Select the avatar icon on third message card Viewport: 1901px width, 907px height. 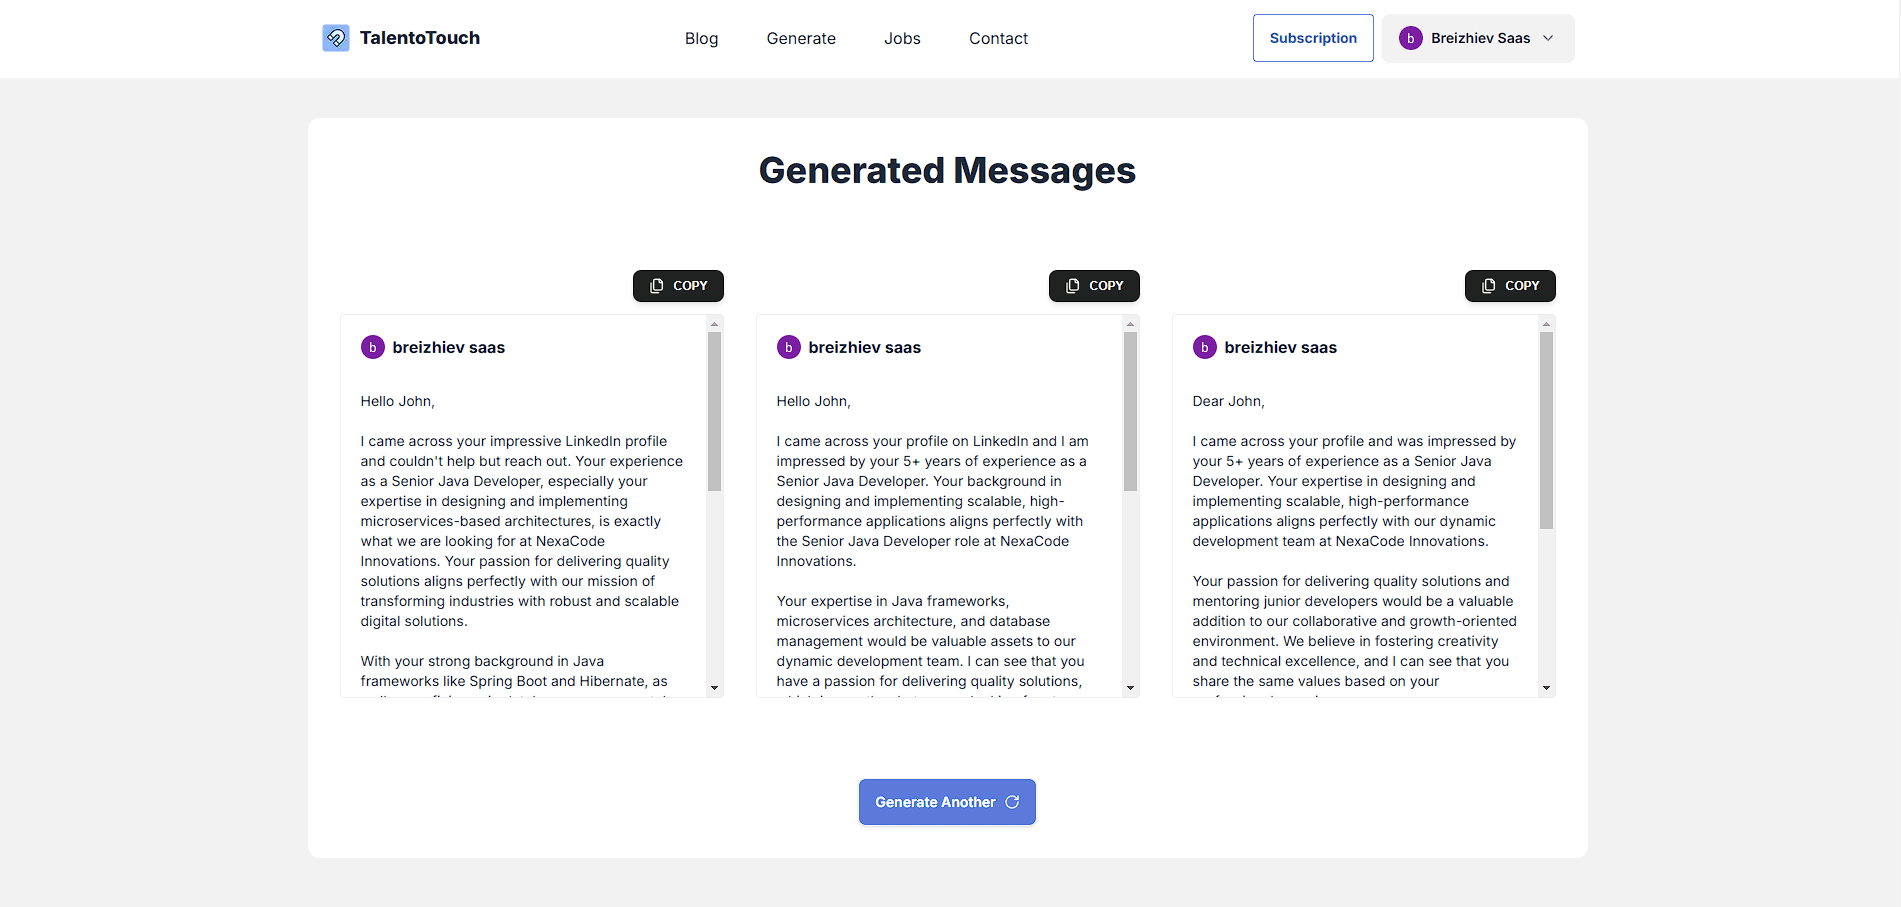pyautogui.click(x=1204, y=347)
